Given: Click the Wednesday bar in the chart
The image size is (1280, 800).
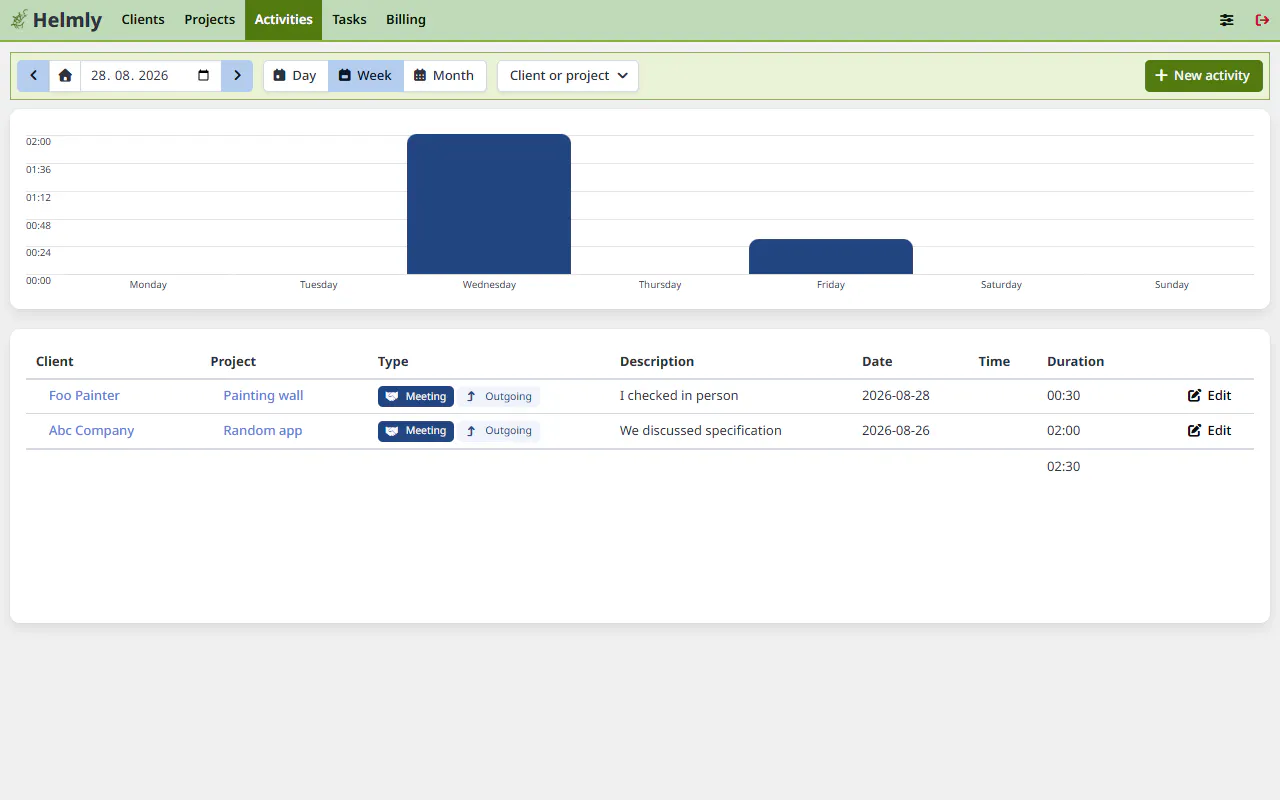Looking at the screenshot, I should coord(489,204).
